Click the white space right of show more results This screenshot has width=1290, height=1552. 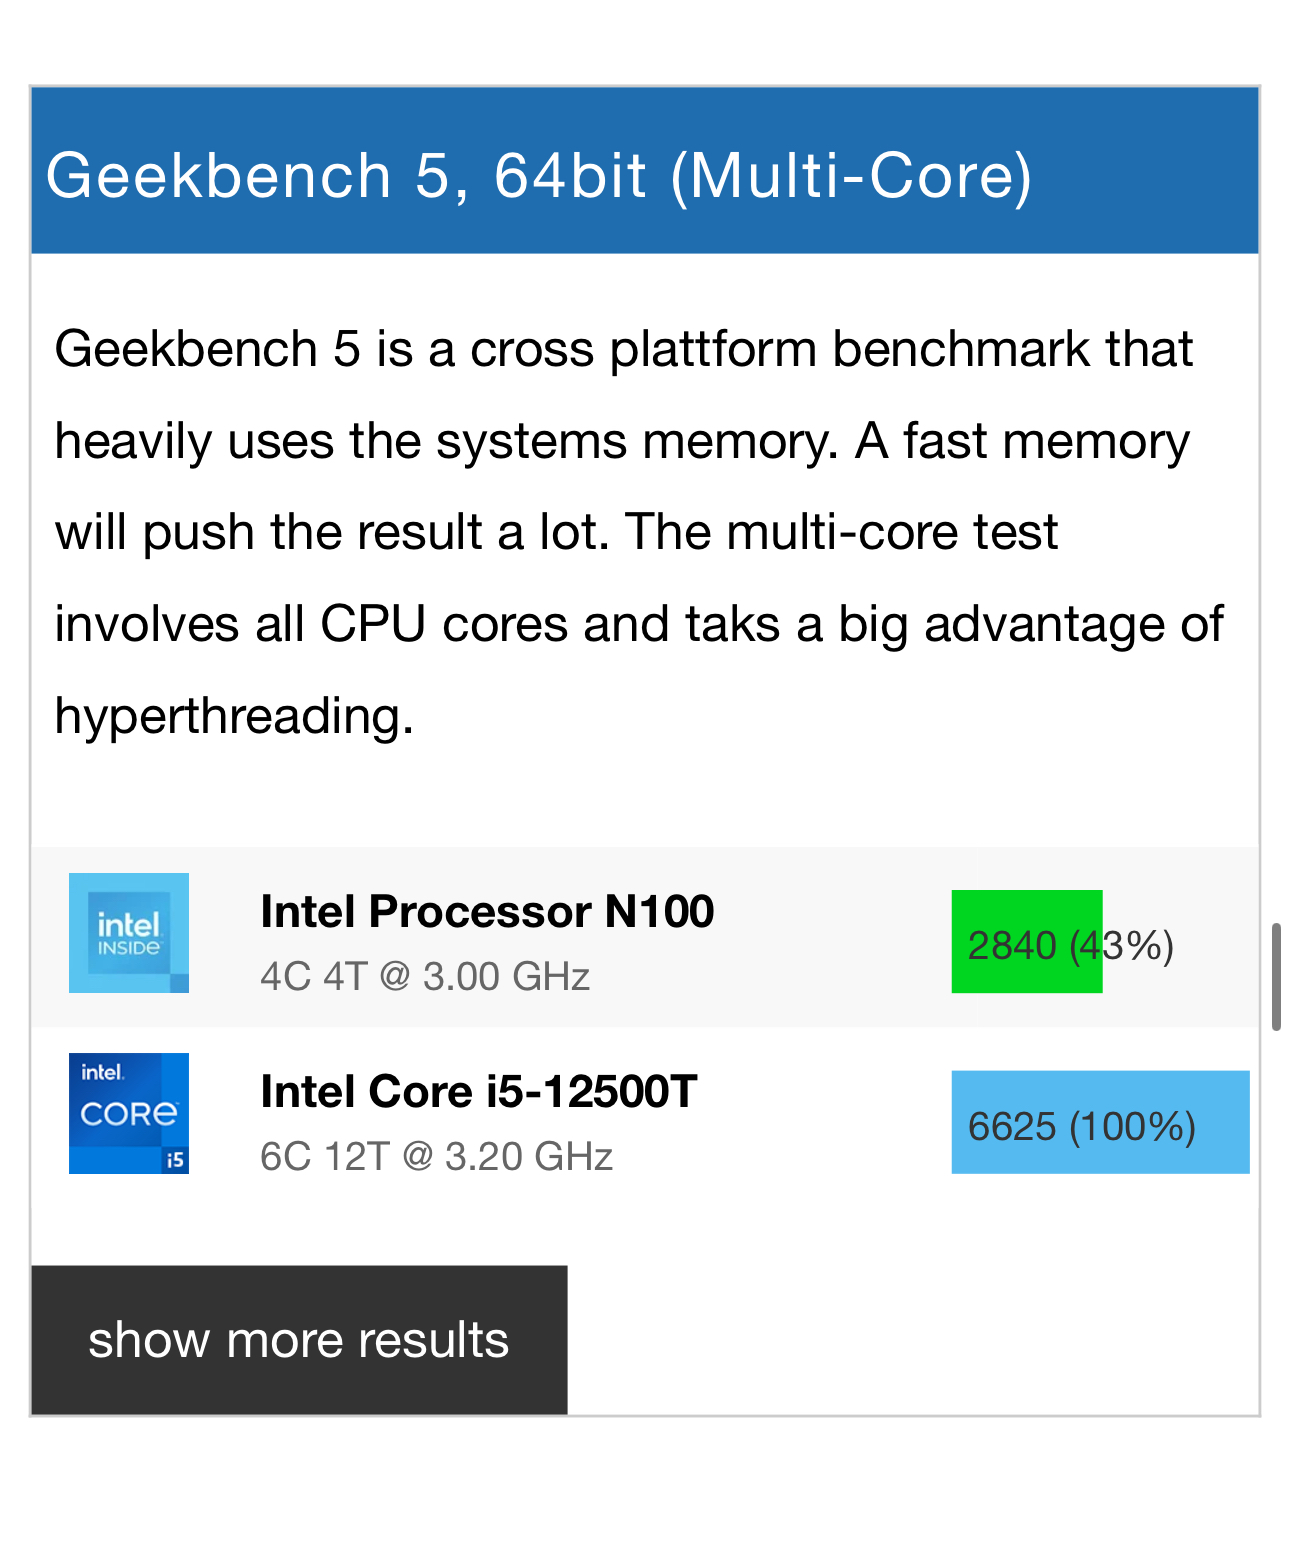(x=910, y=1340)
